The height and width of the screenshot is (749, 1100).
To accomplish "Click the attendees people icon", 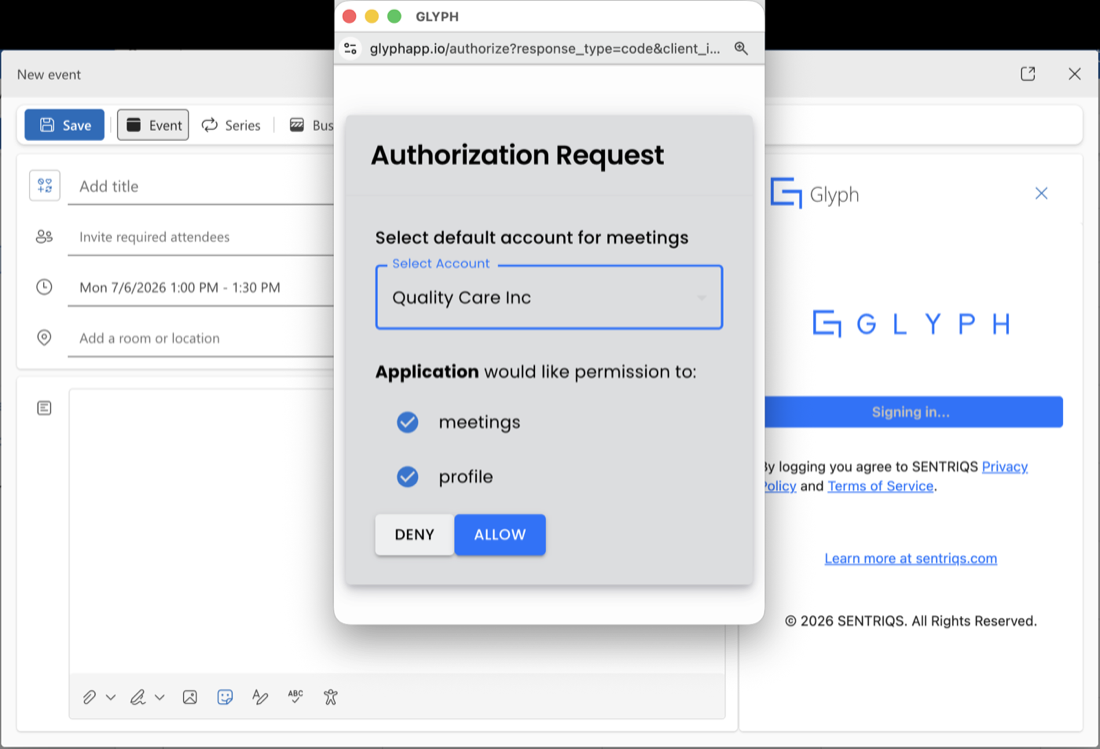I will [x=44, y=237].
